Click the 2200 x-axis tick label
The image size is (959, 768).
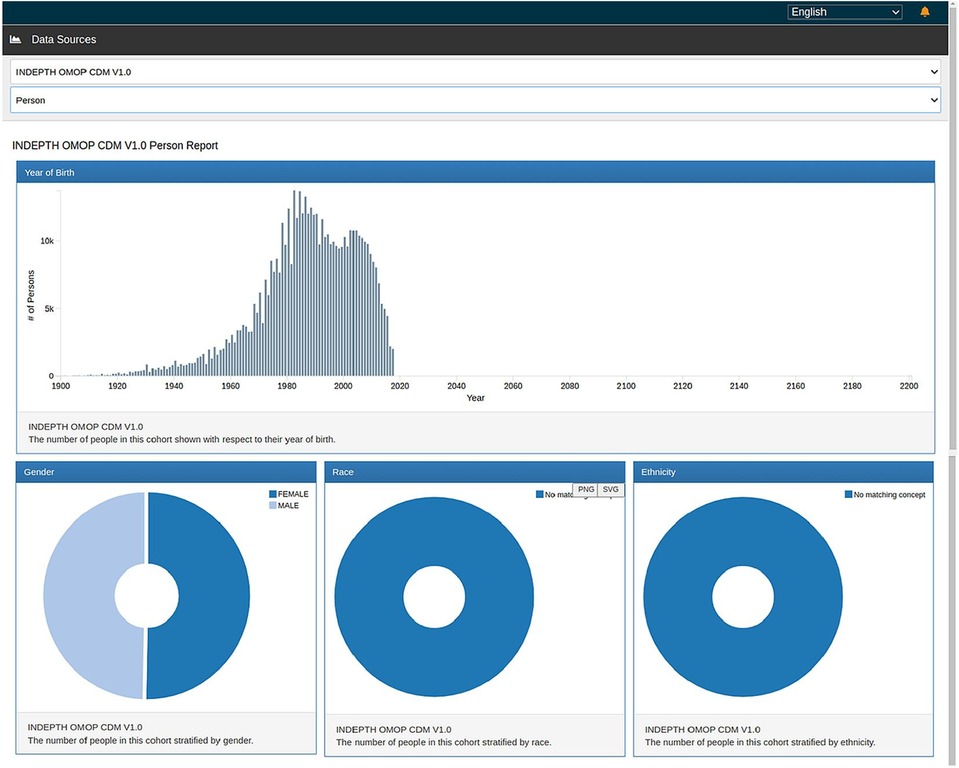point(909,386)
